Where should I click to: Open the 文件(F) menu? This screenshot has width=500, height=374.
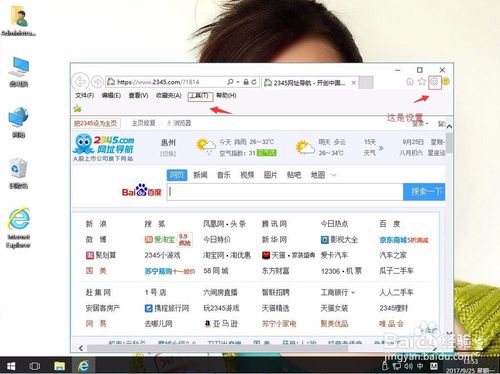click(84, 96)
